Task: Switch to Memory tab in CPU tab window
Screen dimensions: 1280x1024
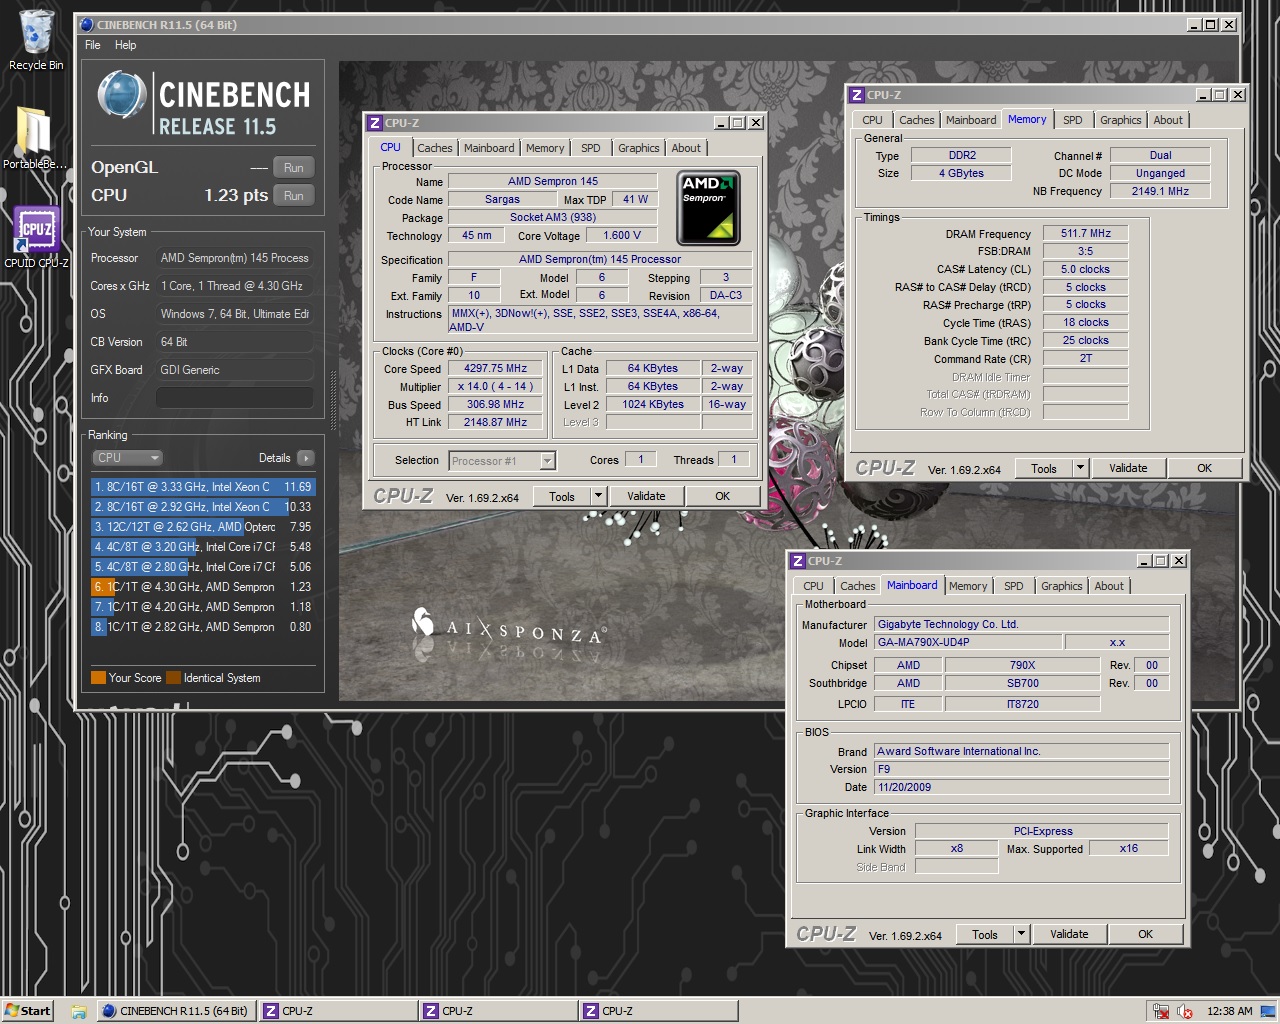Action: [545, 148]
